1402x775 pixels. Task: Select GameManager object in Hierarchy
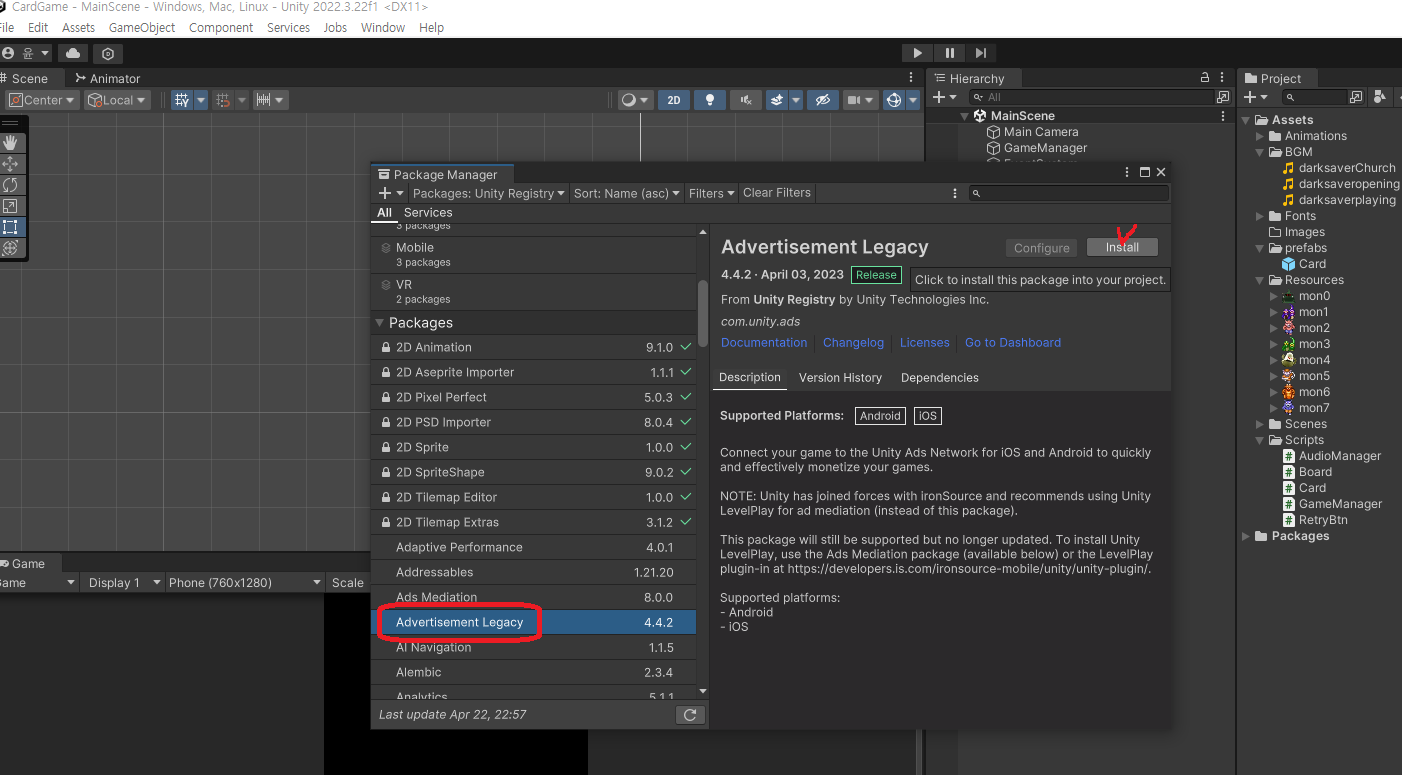pyautogui.click(x=1045, y=148)
